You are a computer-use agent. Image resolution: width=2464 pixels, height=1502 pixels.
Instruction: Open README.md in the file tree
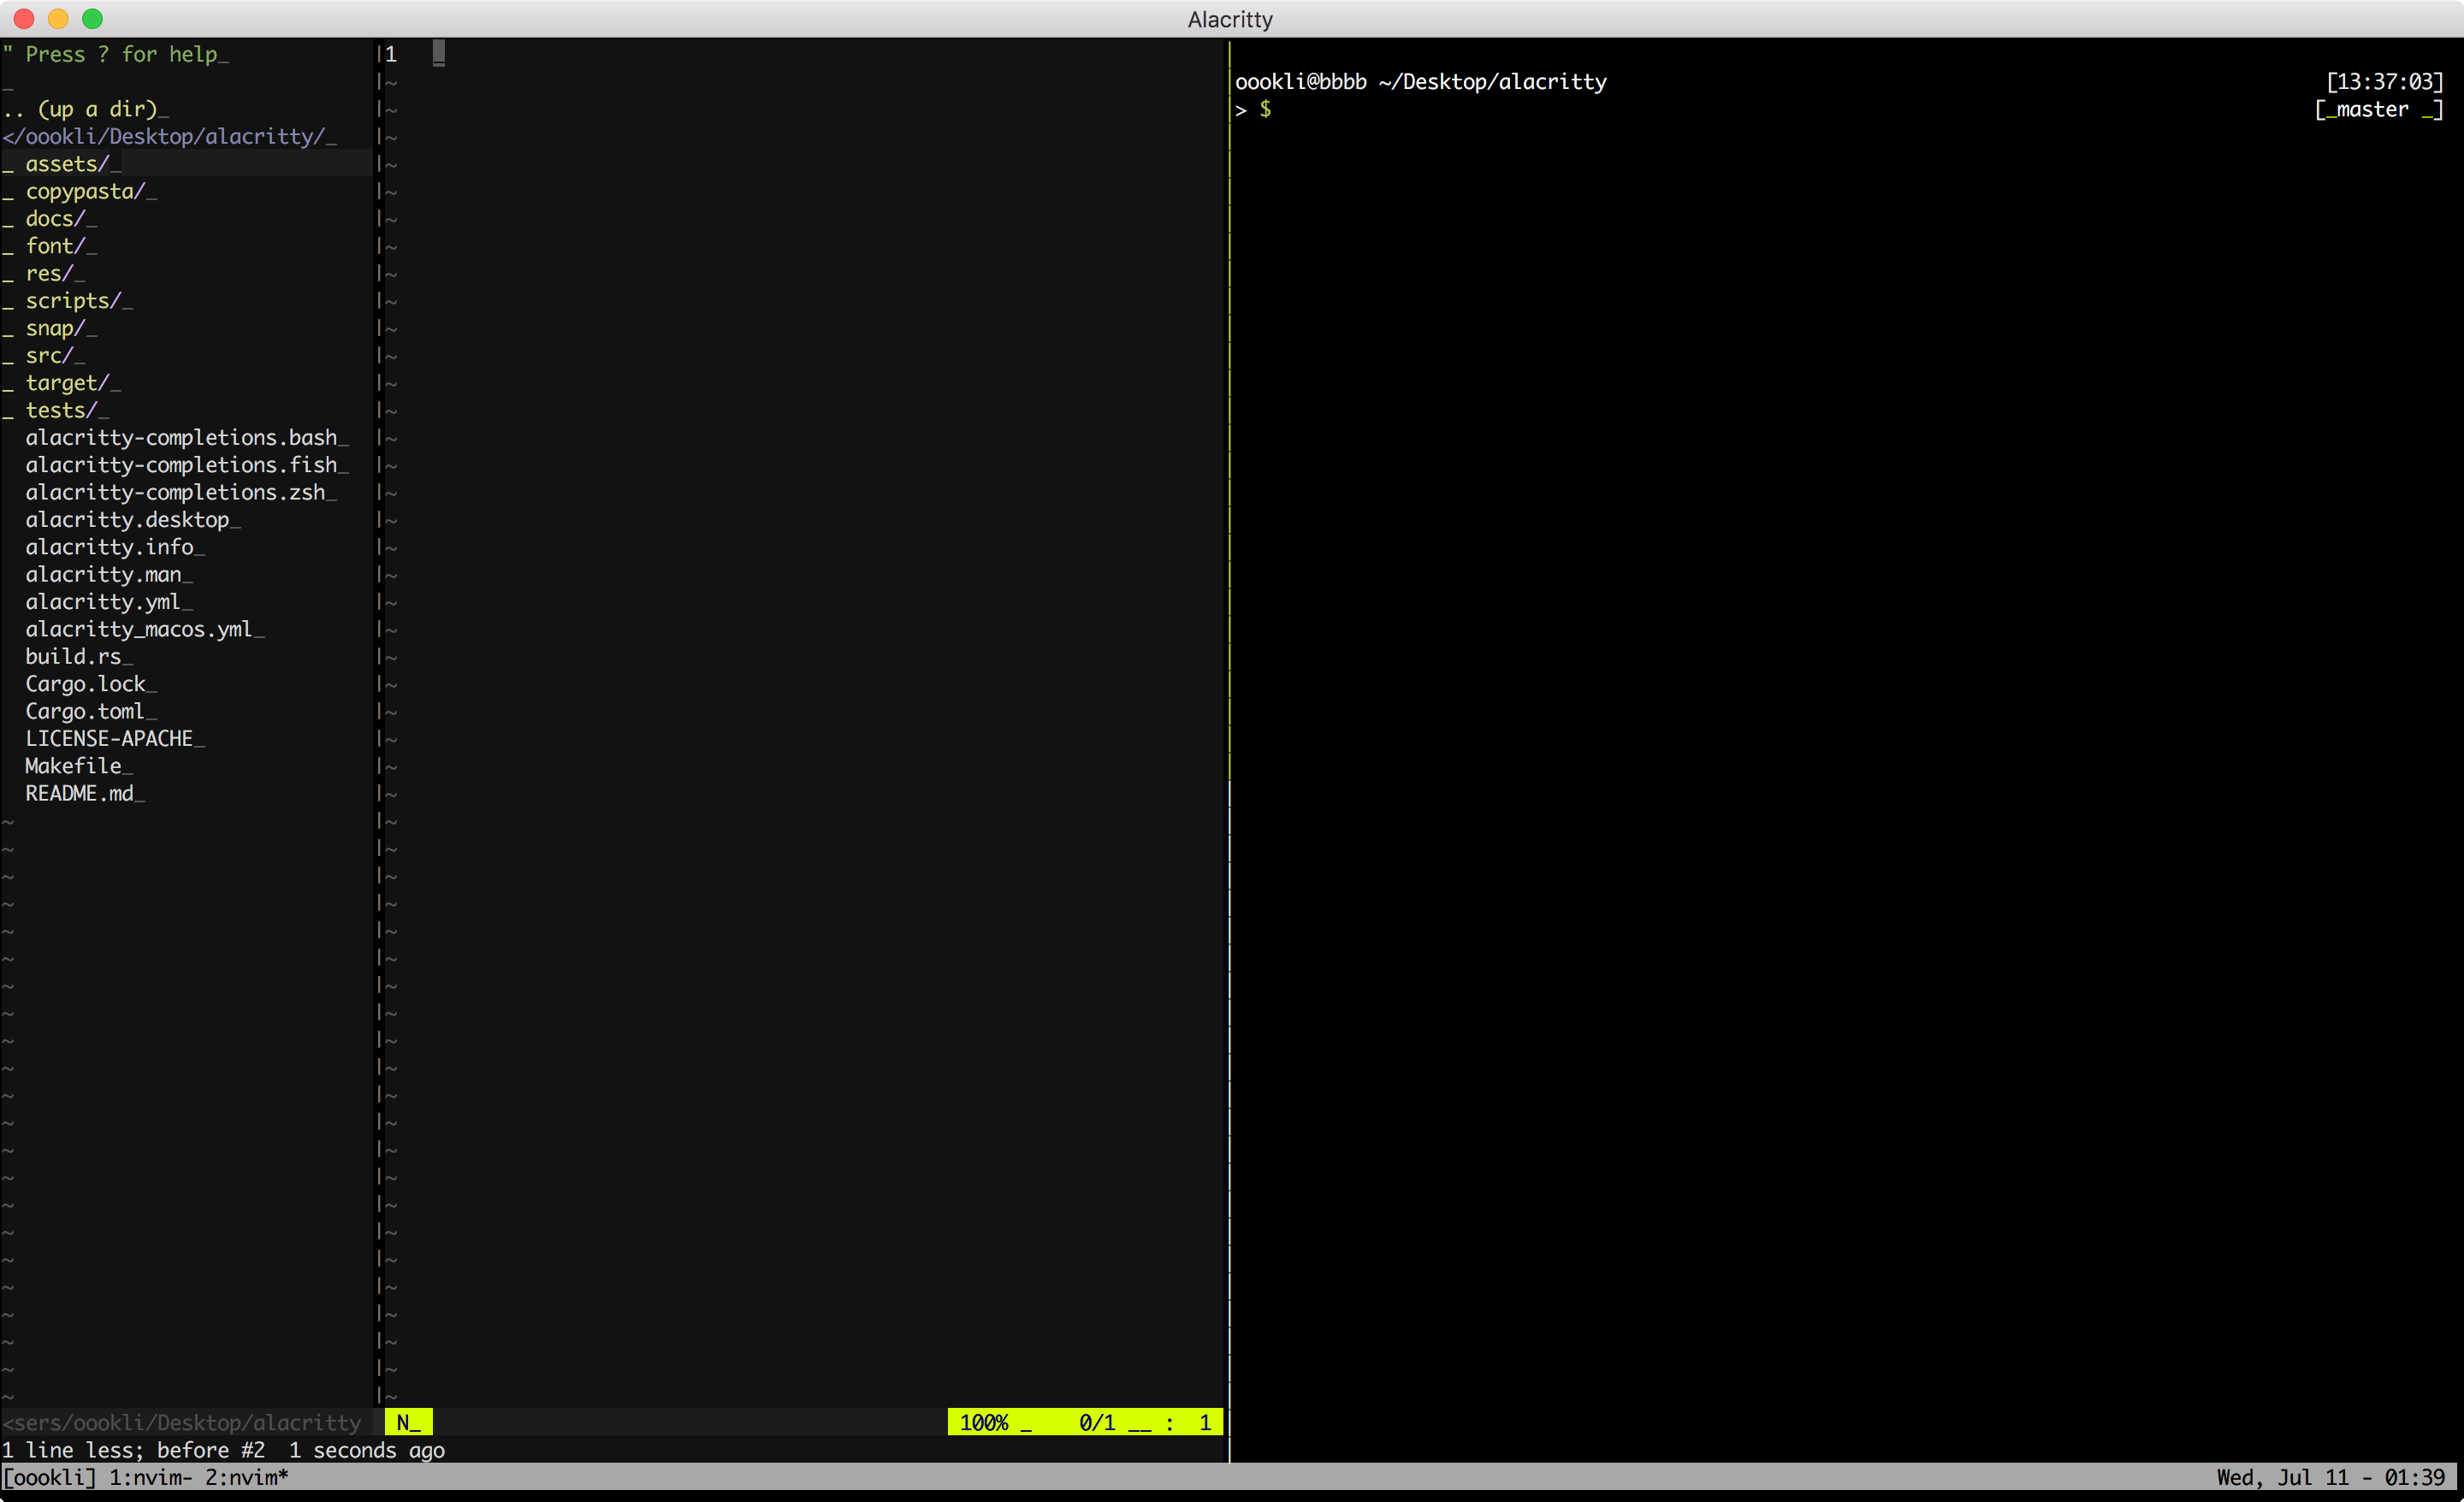coord(83,793)
